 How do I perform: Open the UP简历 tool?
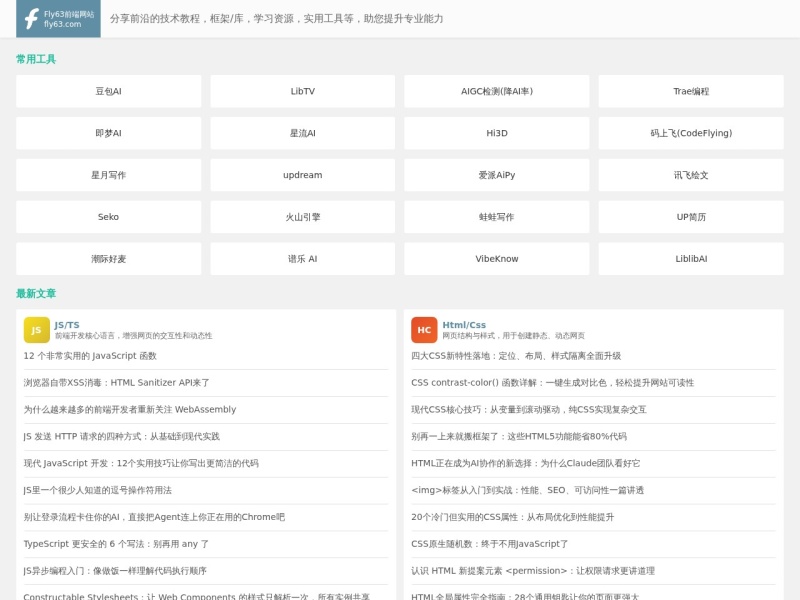pos(691,217)
